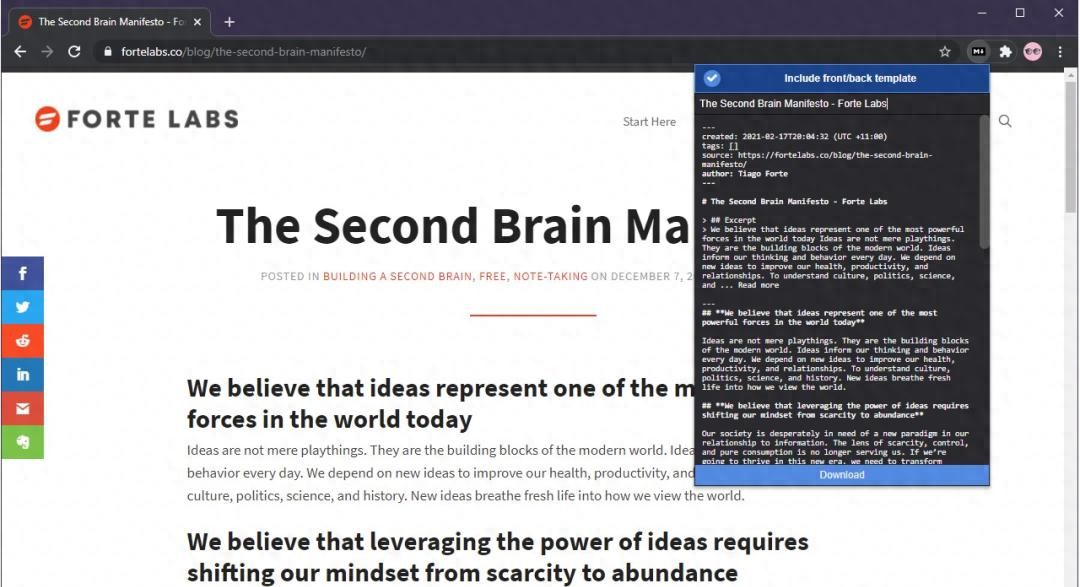This screenshot has height=587, width=1080.
Task: Open the Chrome profile avatar
Action: (x=1032, y=52)
